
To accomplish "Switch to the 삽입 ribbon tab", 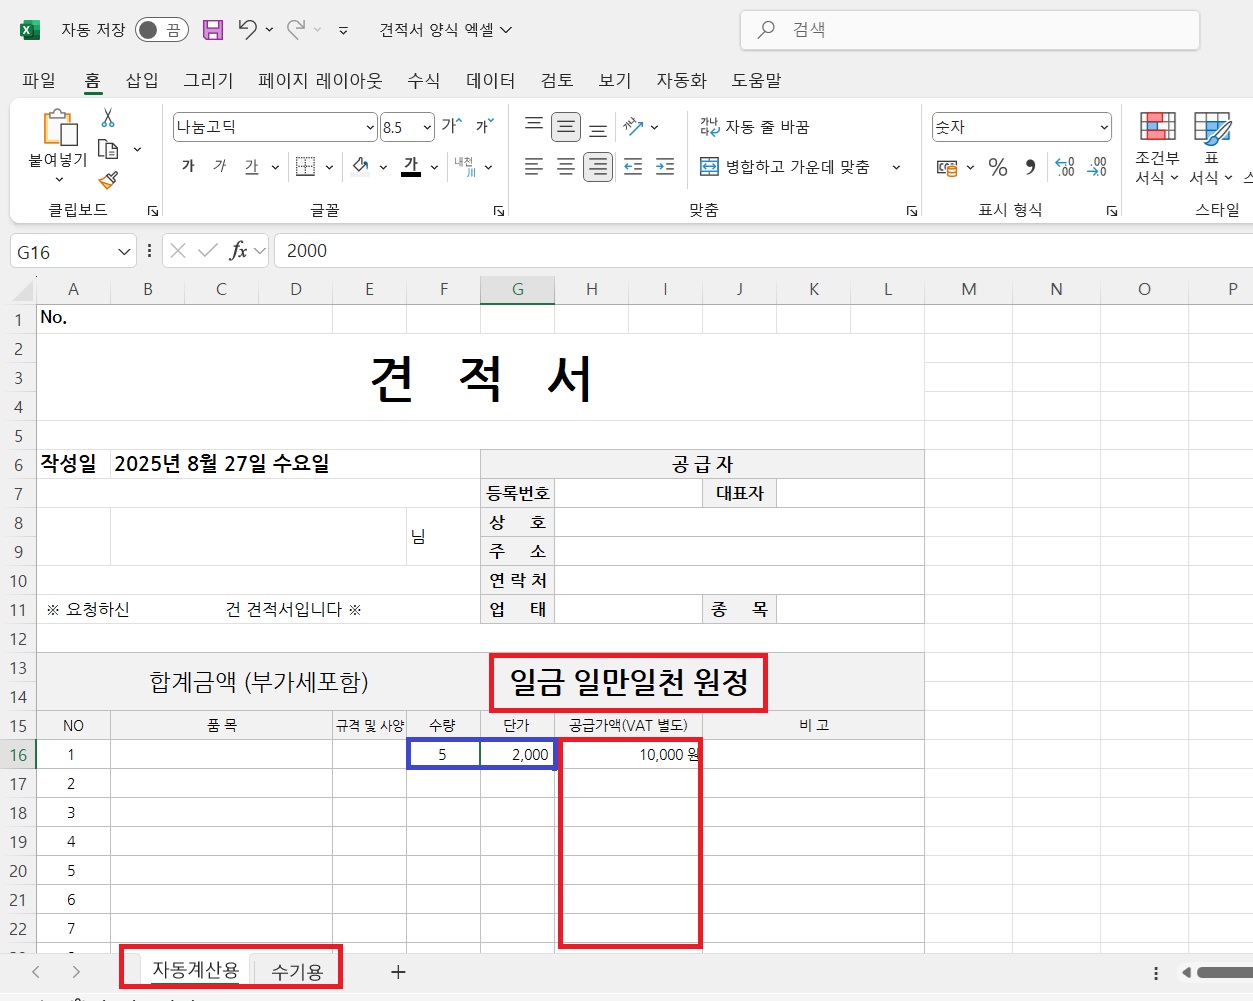I will tap(142, 80).
